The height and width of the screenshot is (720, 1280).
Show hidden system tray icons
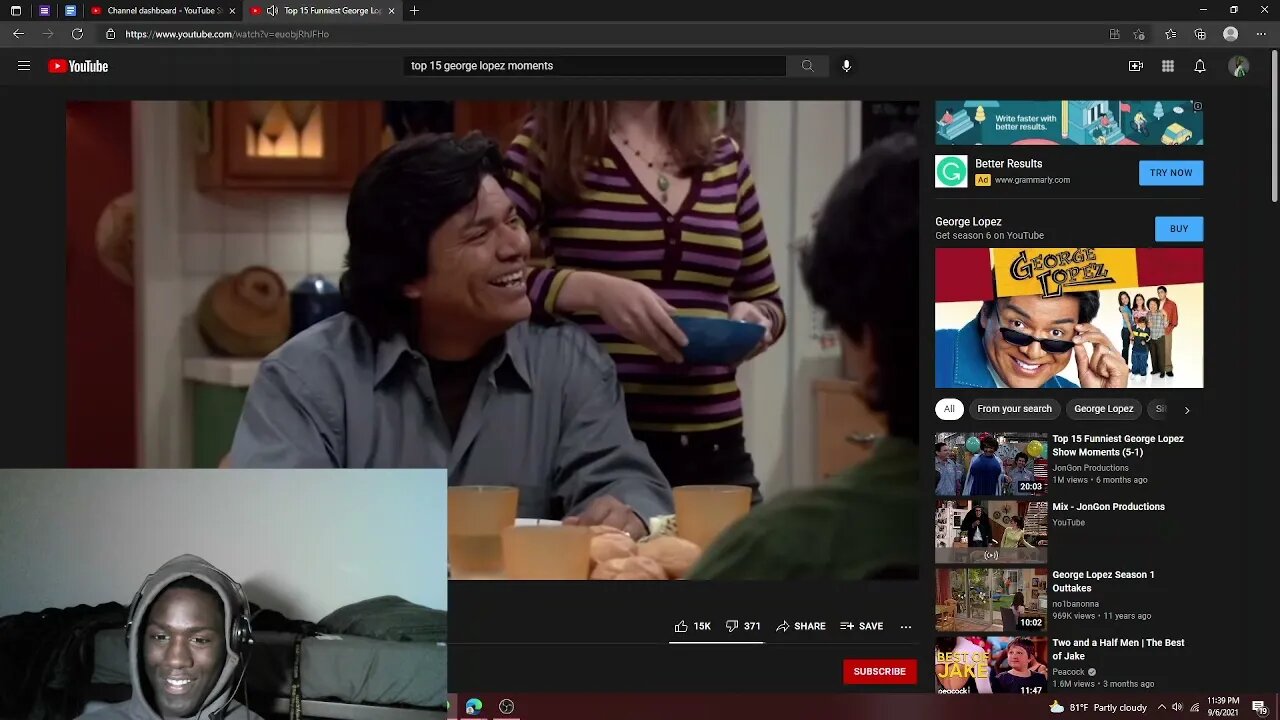pyautogui.click(x=1161, y=707)
